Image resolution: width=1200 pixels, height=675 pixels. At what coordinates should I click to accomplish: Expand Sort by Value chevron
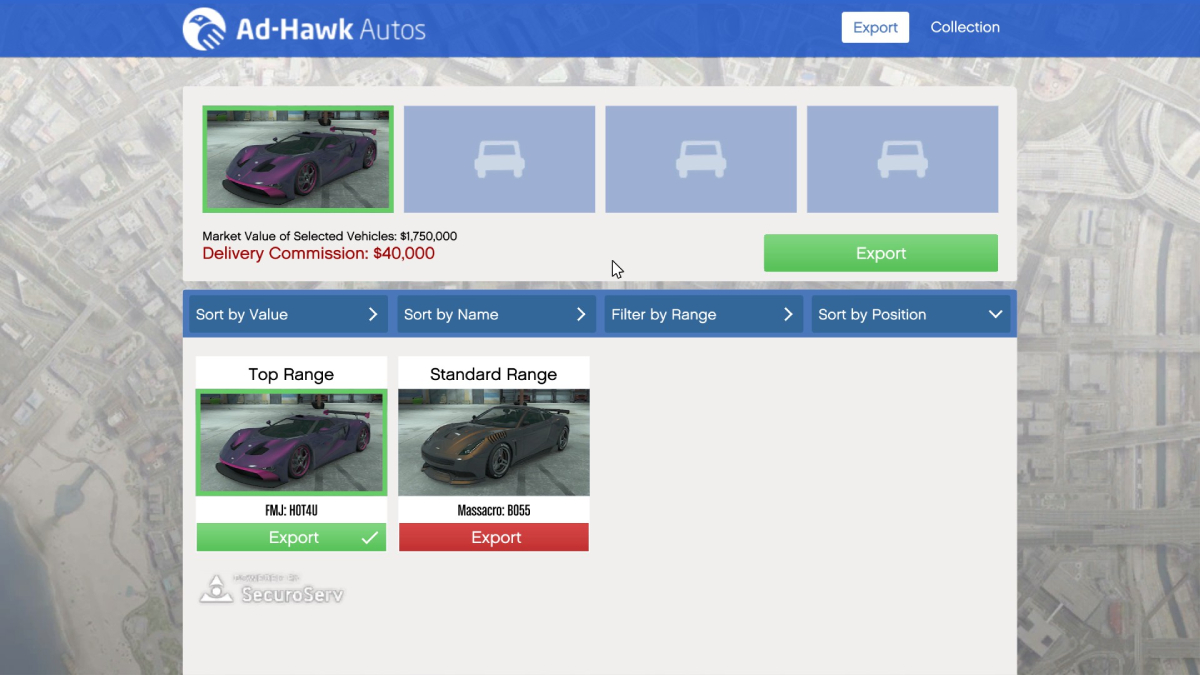(x=373, y=314)
